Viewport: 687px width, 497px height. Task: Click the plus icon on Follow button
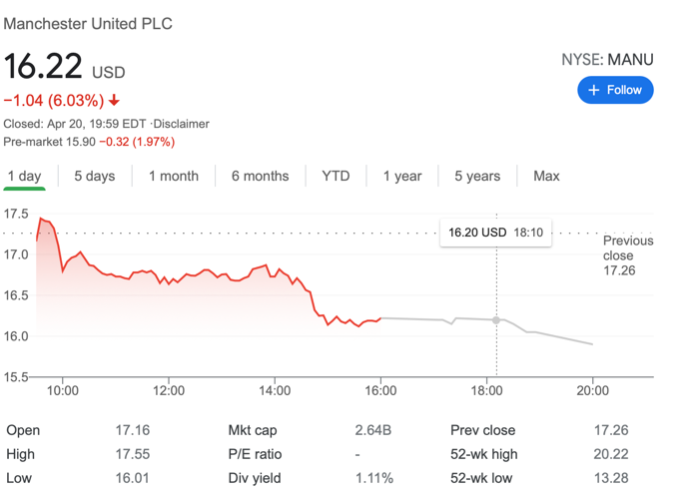click(x=593, y=90)
